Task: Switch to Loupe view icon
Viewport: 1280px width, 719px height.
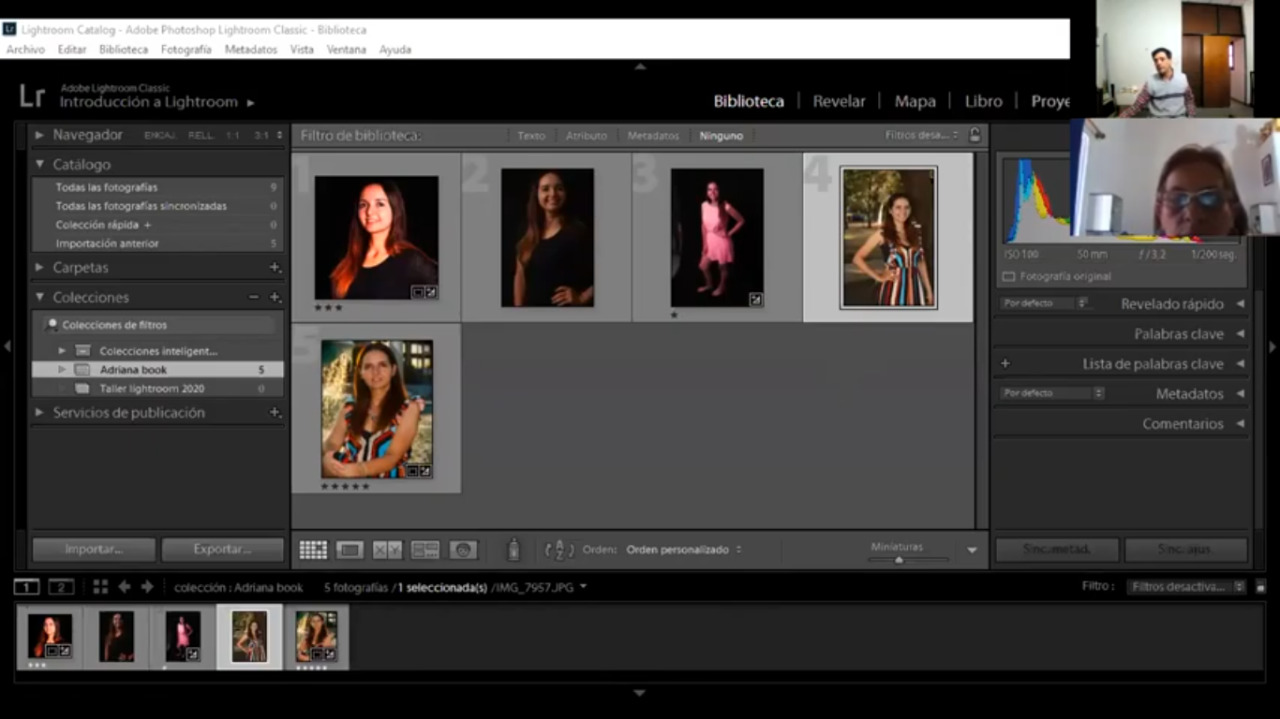Action: tap(349, 549)
